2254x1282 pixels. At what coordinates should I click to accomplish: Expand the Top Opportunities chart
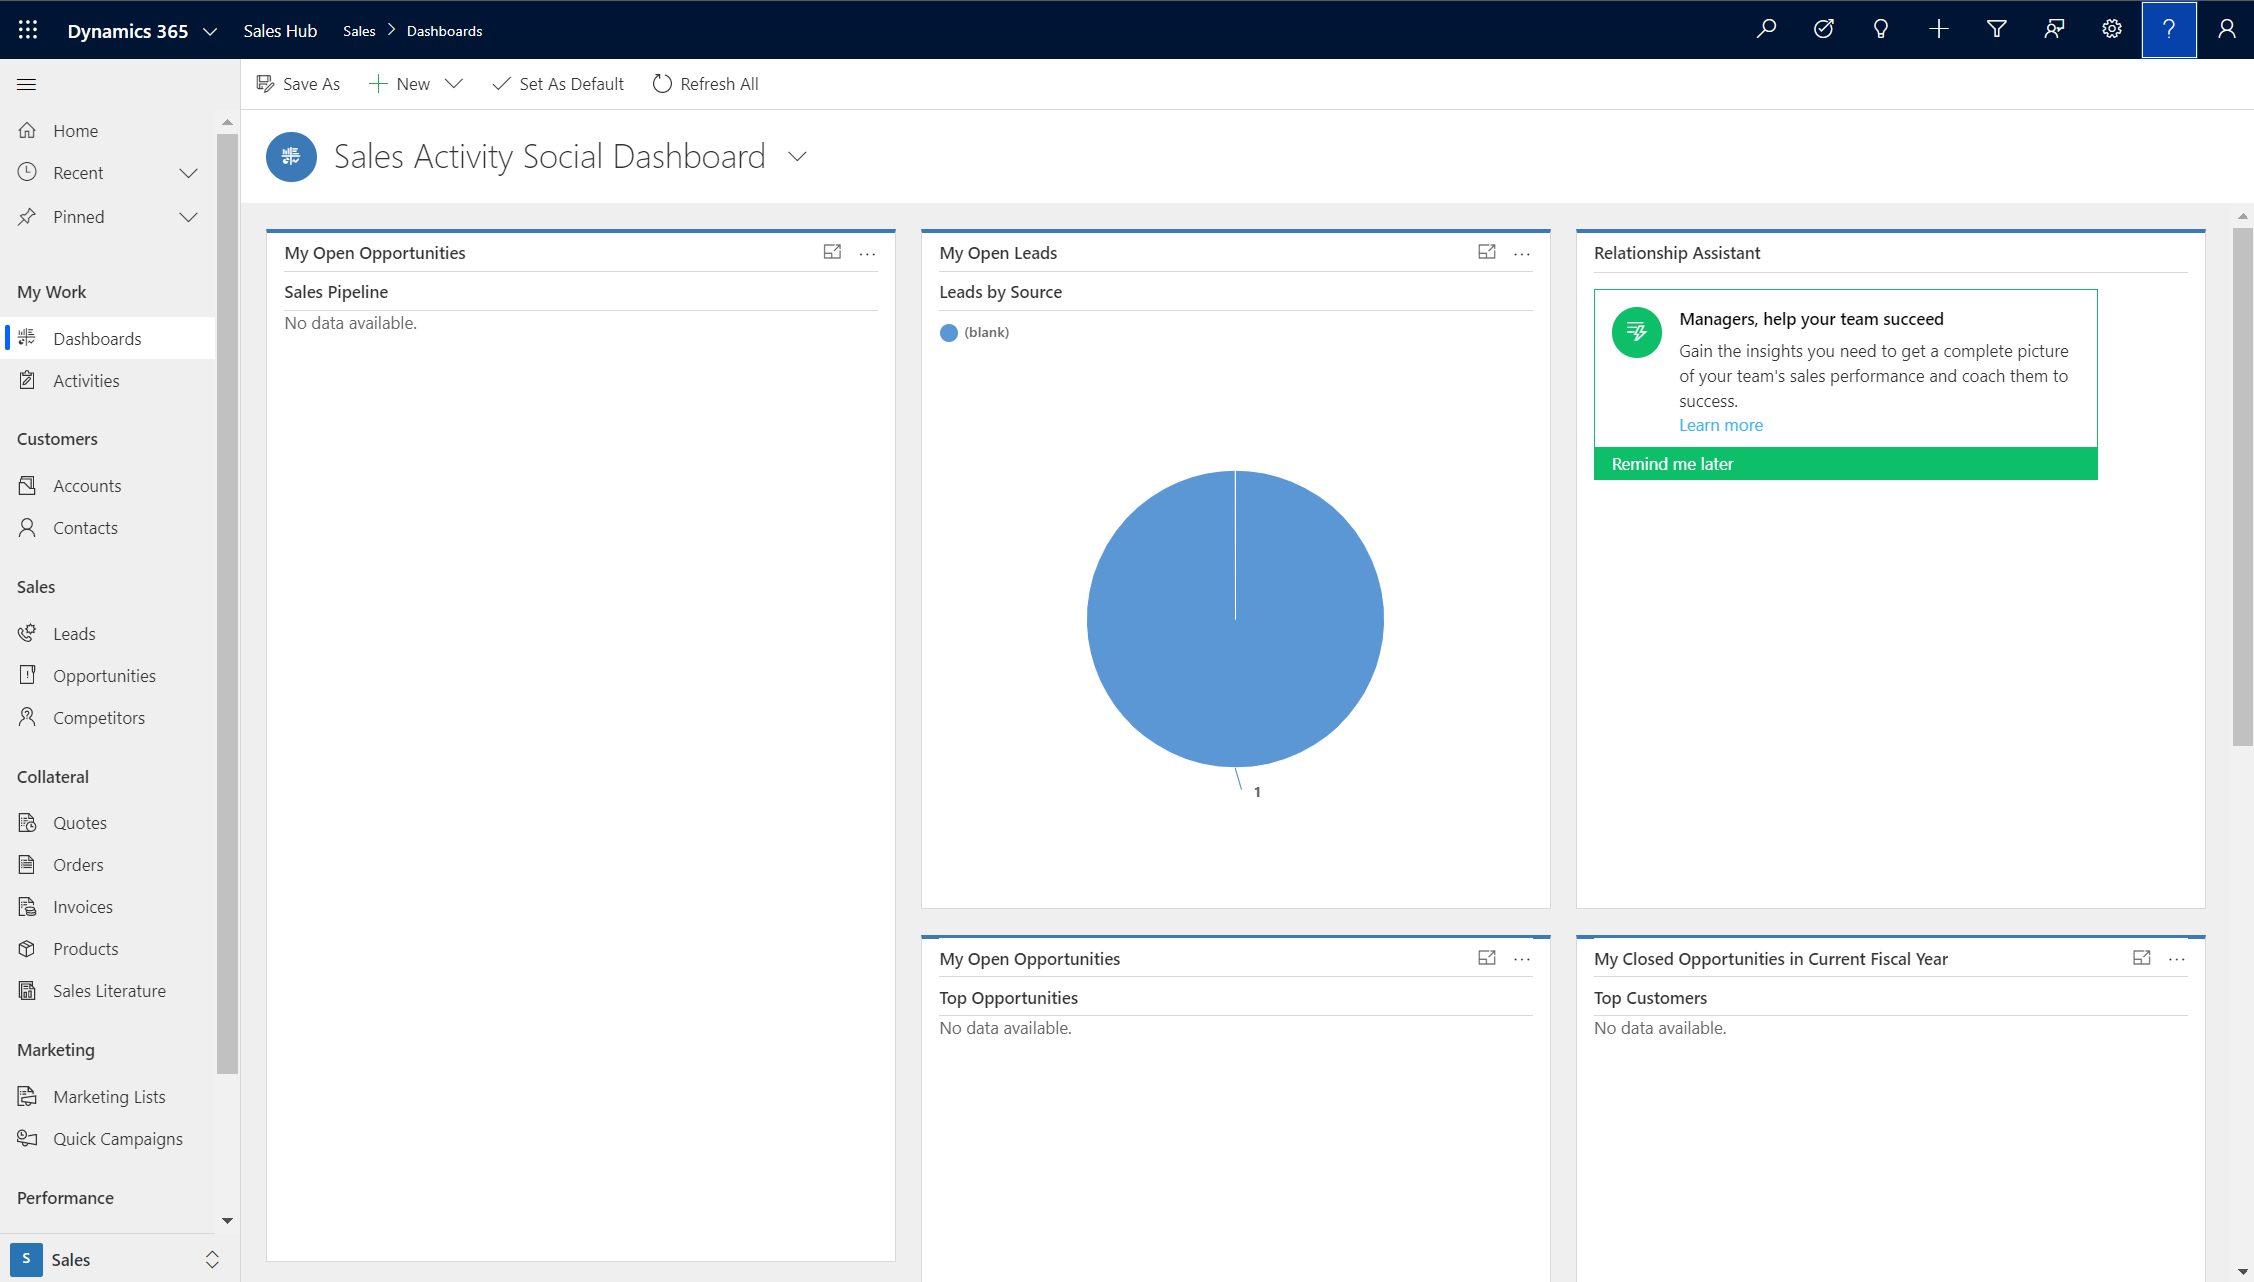1487,958
